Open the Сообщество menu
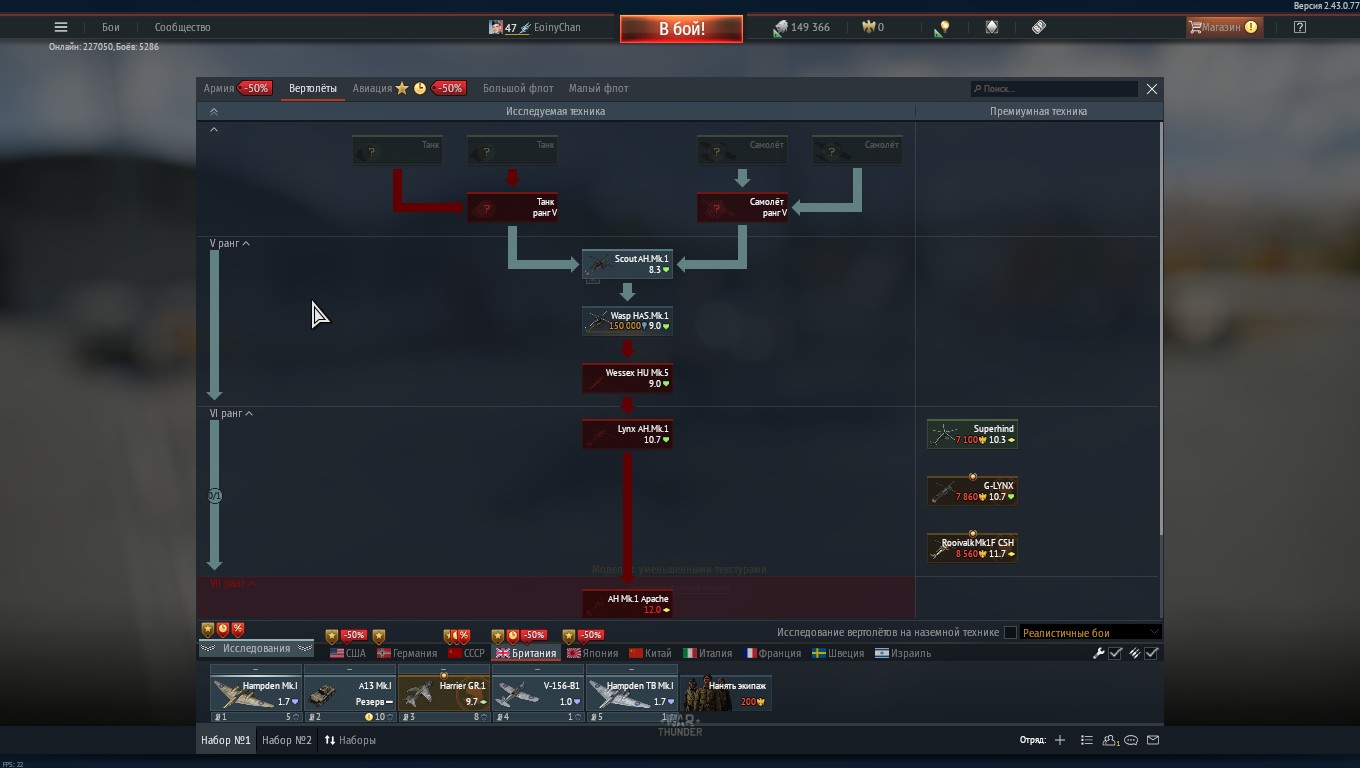The height and width of the screenshot is (768, 1360). [x=182, y=27]
